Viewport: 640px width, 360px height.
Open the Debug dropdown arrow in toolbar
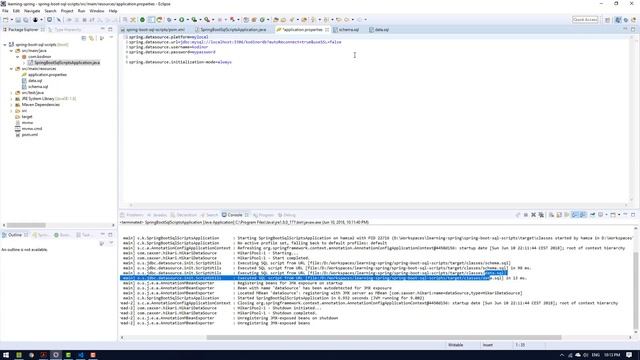[x=174, y=20]
